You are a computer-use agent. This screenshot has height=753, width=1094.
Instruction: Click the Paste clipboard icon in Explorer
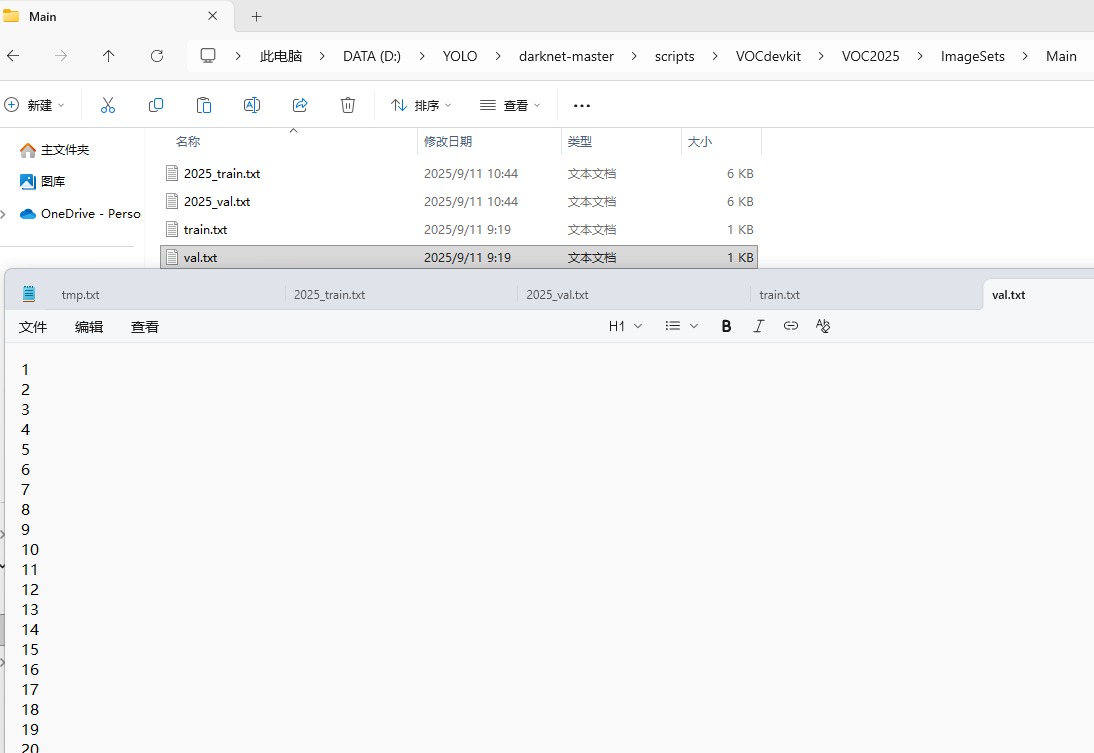click(x=204, y=105)
